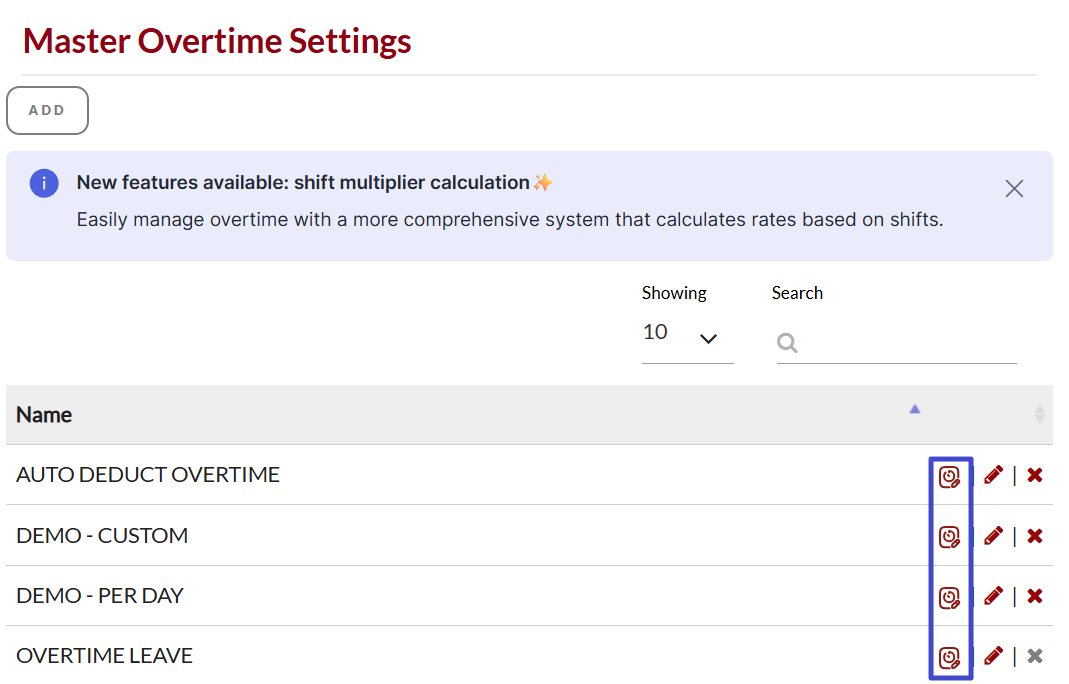Screen dimensions: 1069x684
Task: Open overtime multiplier settings for DEMO - CUSTOM
Action: [x=949, y=537]
